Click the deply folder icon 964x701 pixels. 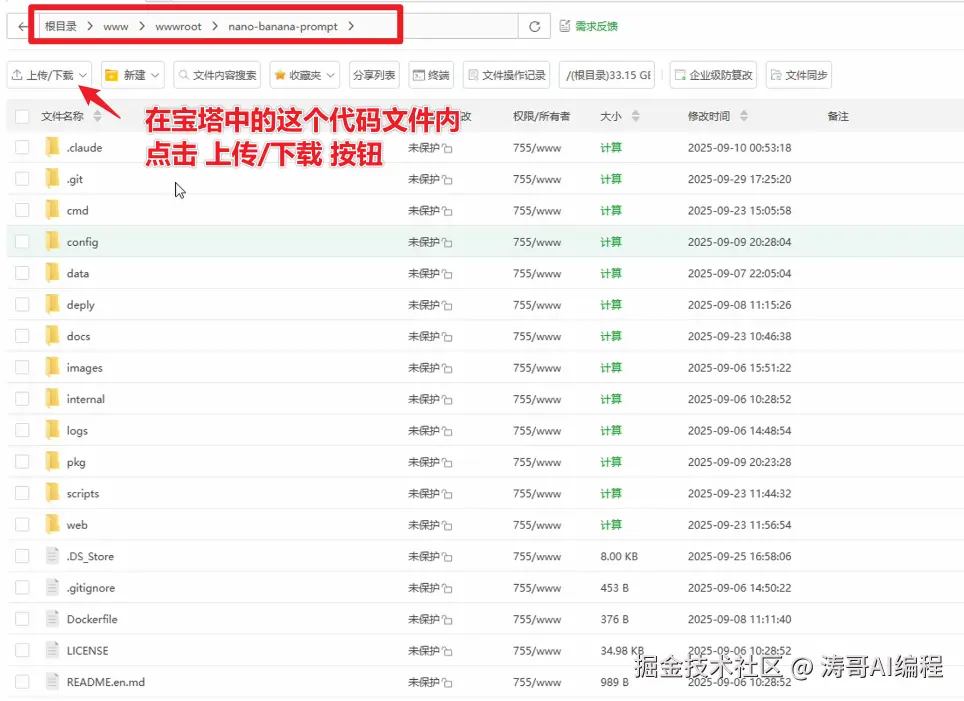[x=52, y=304]
